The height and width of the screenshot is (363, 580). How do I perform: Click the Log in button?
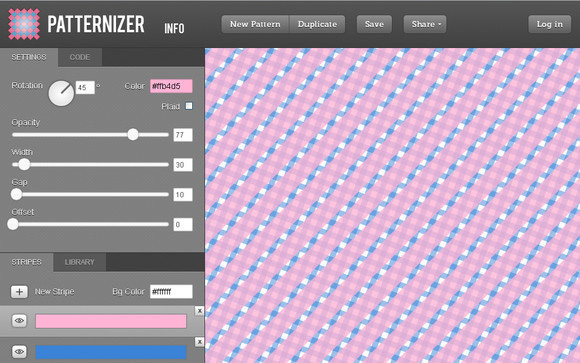[x=550, y=24]
